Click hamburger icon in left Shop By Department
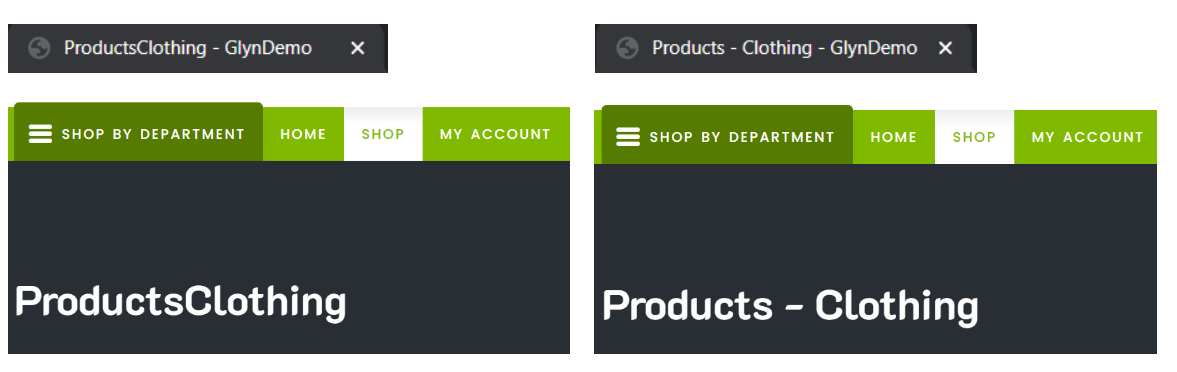The image size is (1177, 372). [40, 134]
